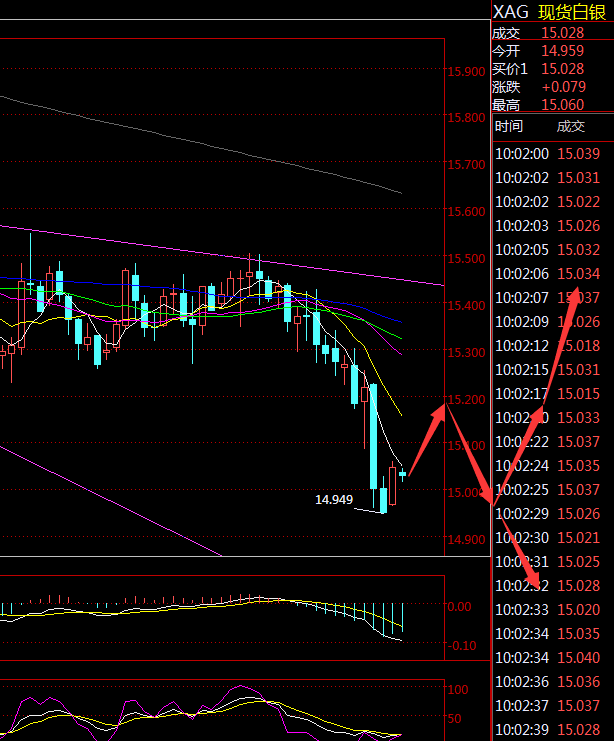The image size is (614, 741).
Task: Click the 成交 column header in tick list
Action: click(571, 126)
